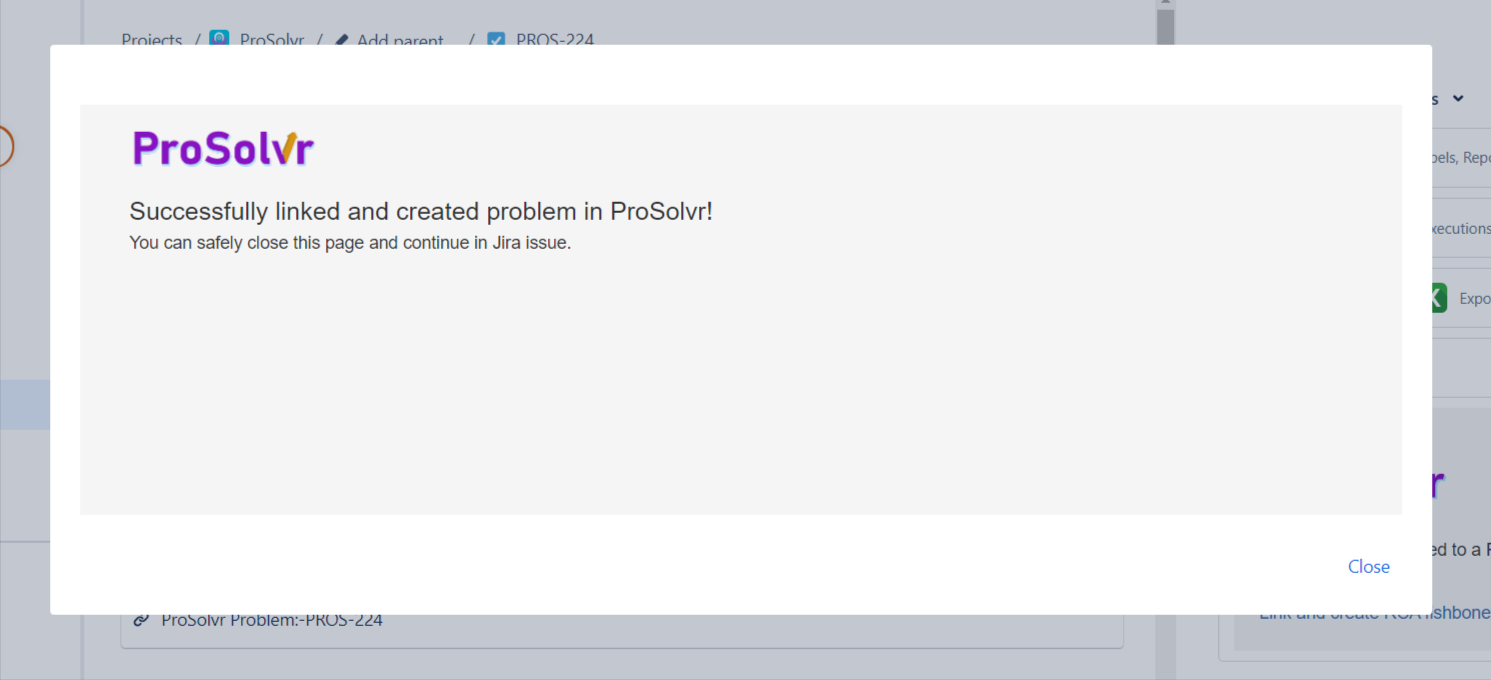This screenshot has width=1491, height=680.
Task: Open the ProSolvr Problem:-PROS-224 link
Action: click(x=272, y=620)
